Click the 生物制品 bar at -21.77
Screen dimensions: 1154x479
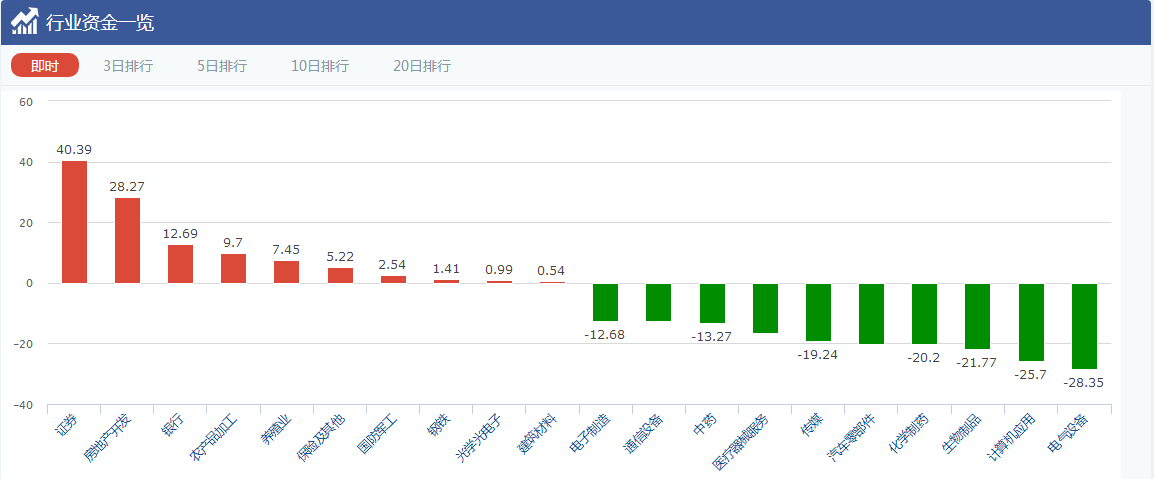977,316
